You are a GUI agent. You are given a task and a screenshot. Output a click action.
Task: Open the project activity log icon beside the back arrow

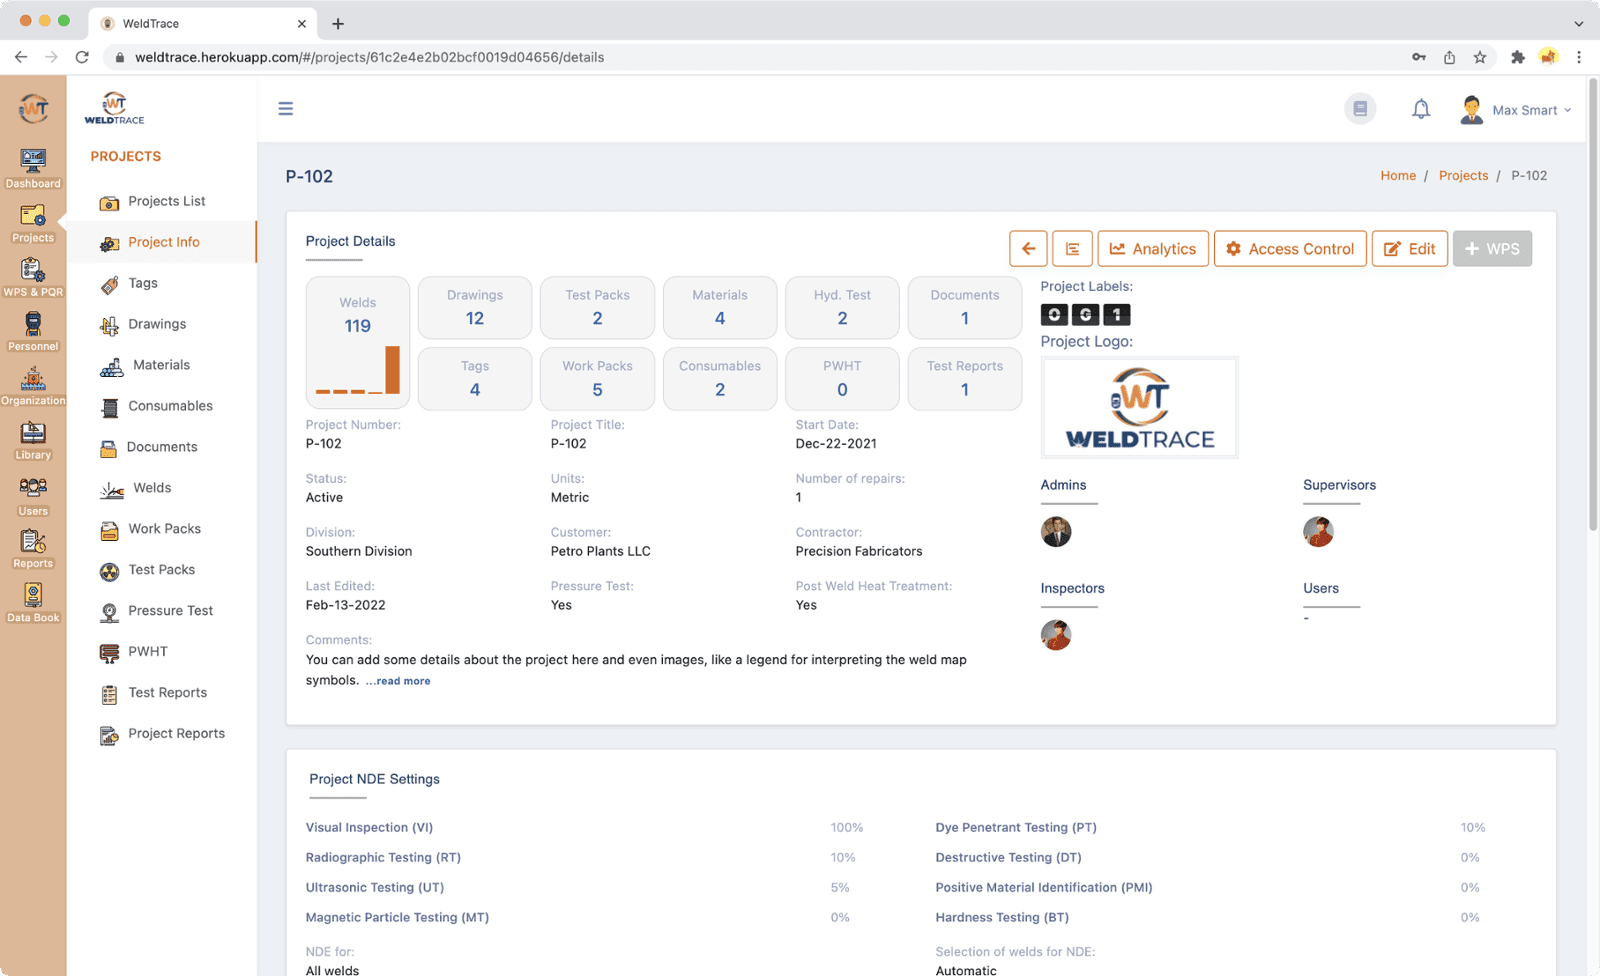tap(1072, 248)
